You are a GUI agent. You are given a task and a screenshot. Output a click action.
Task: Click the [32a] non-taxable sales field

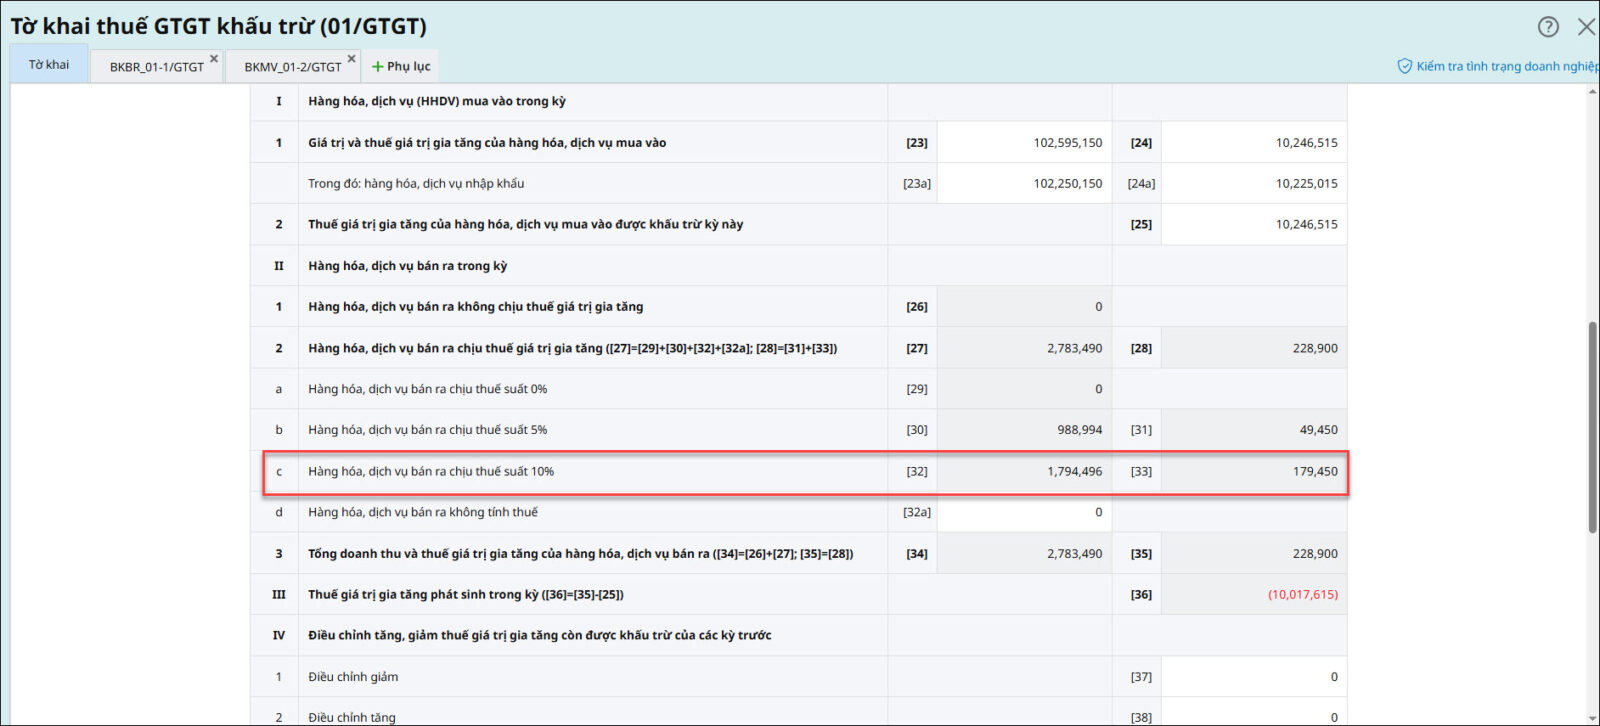point(1024,512)
